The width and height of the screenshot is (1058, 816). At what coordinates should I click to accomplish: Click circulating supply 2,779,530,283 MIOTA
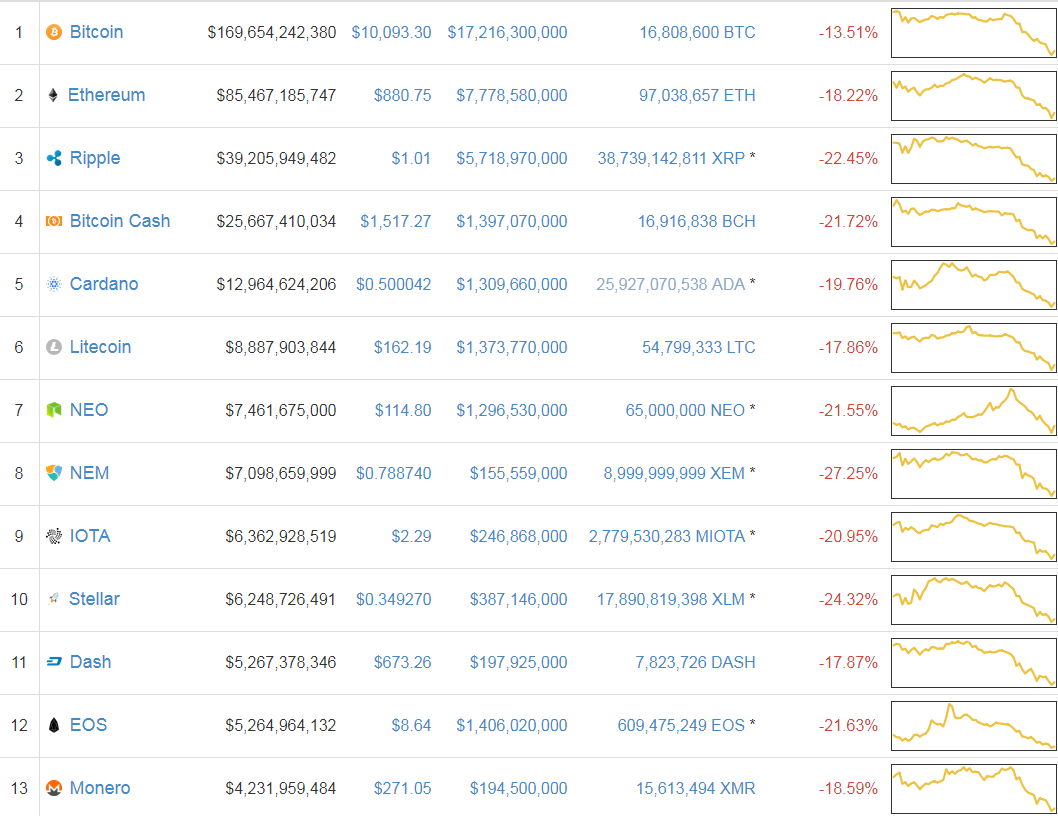[x=667, y=536]
